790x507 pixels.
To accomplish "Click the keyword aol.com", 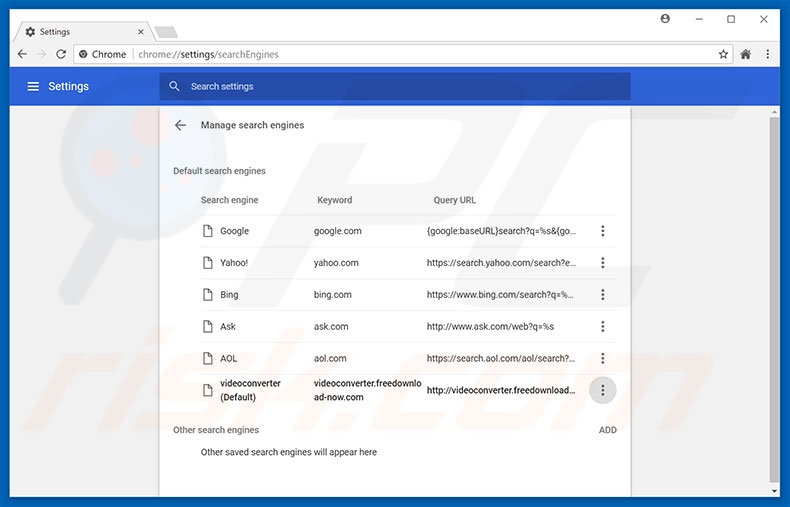I will click(330, 358).
